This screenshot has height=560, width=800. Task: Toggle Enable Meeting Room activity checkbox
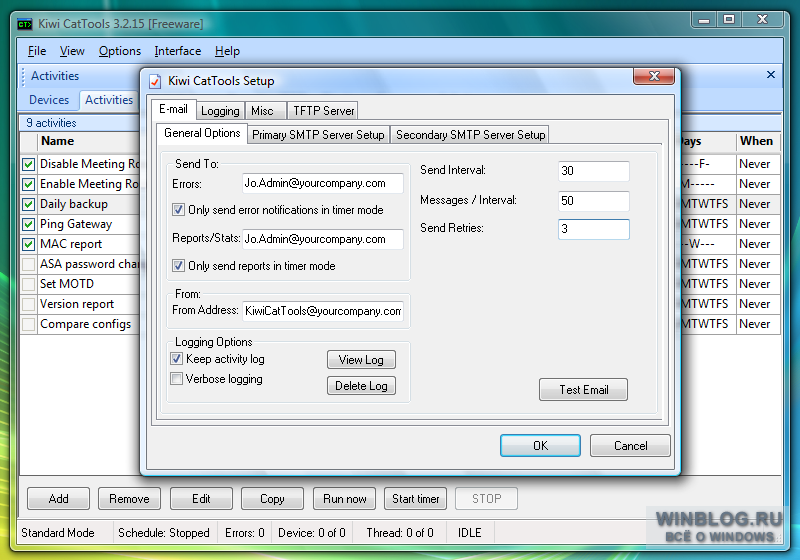click(29, 184)
